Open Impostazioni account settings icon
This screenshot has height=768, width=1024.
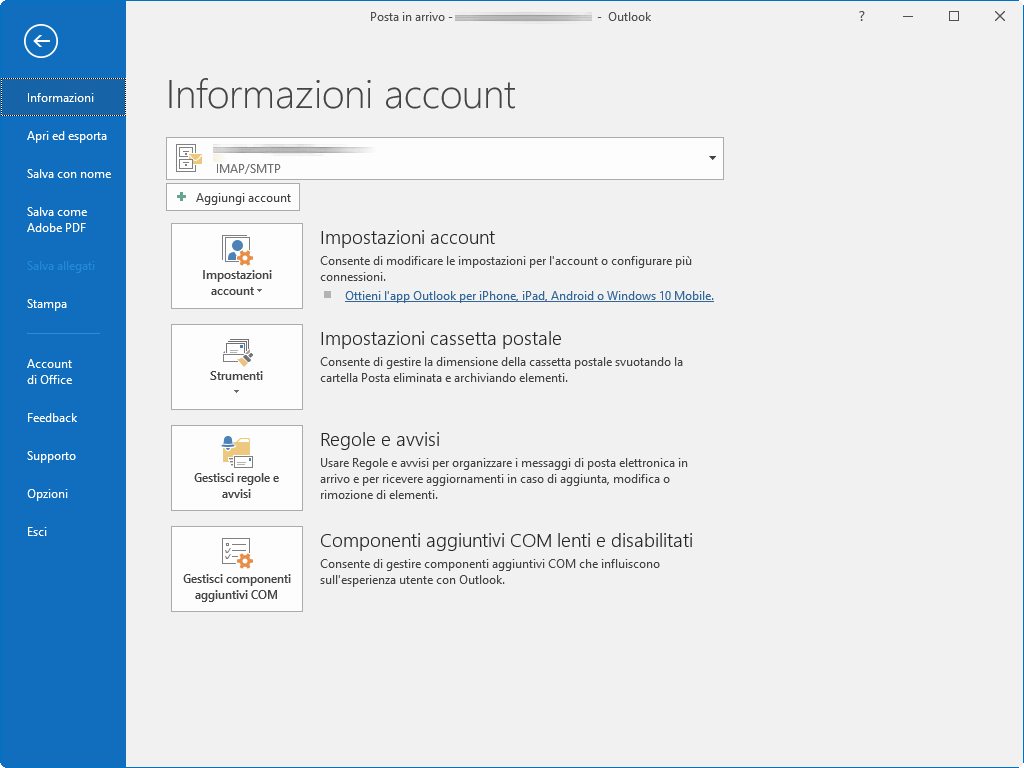[x=237, y=249]
